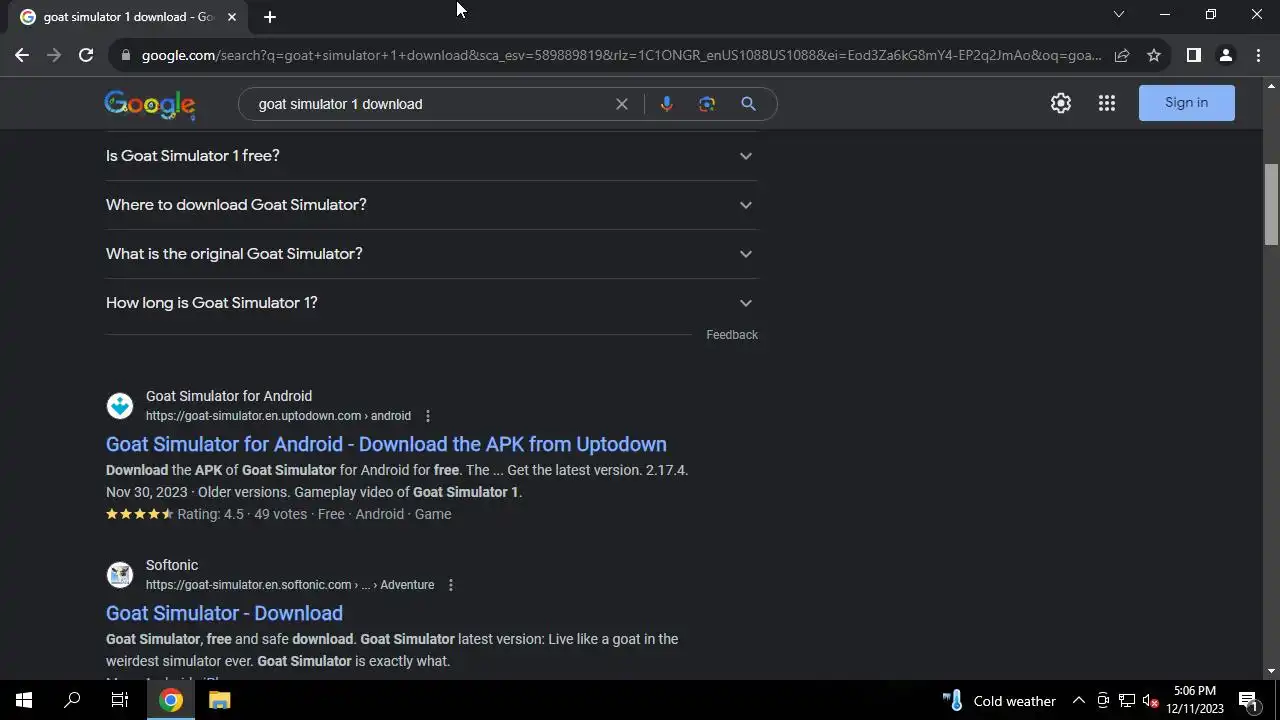Select the 'Goat Simulator for Android' site name
1280x720 pixels.
[229, 396]
